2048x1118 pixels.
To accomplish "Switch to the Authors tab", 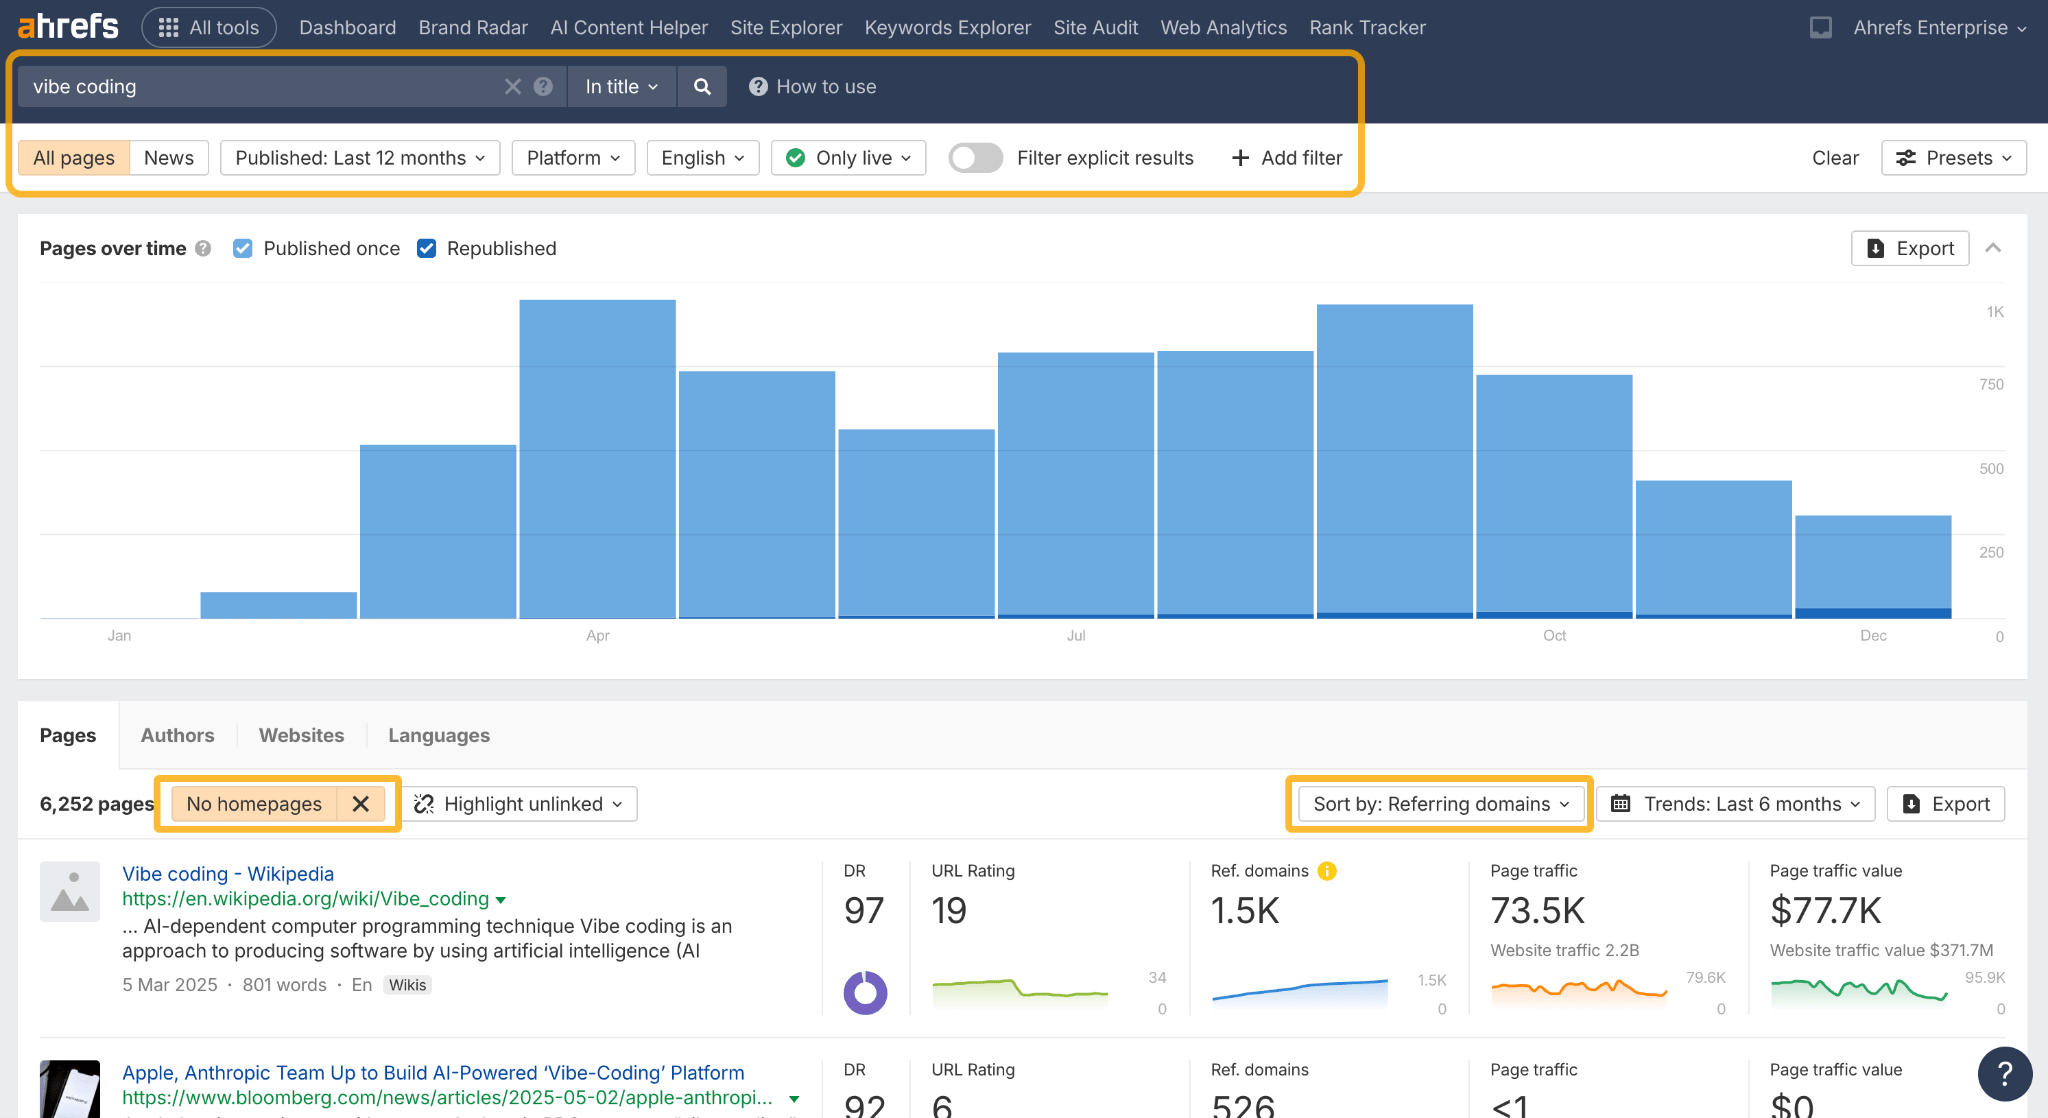I will click(x=177, y=735).
